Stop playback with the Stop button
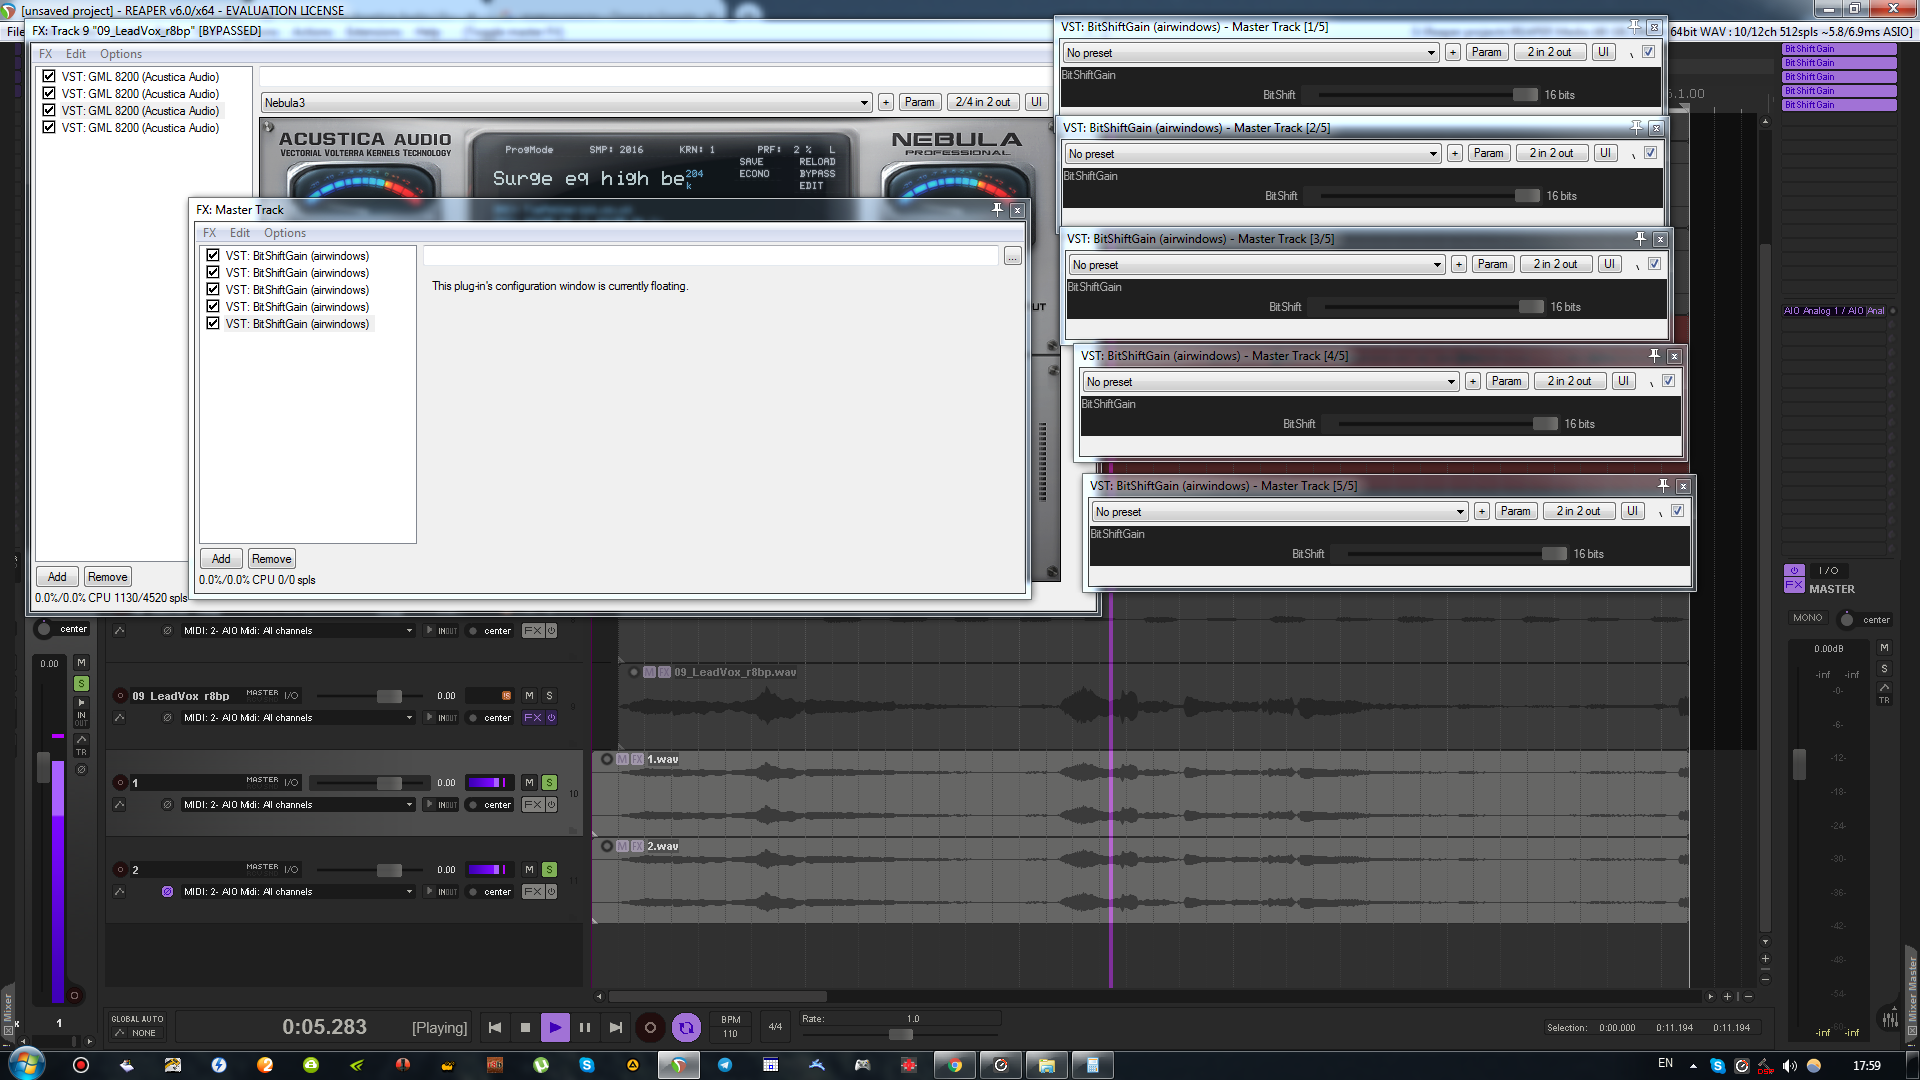1920x1080 pixels. click(x=525, y=1027)
